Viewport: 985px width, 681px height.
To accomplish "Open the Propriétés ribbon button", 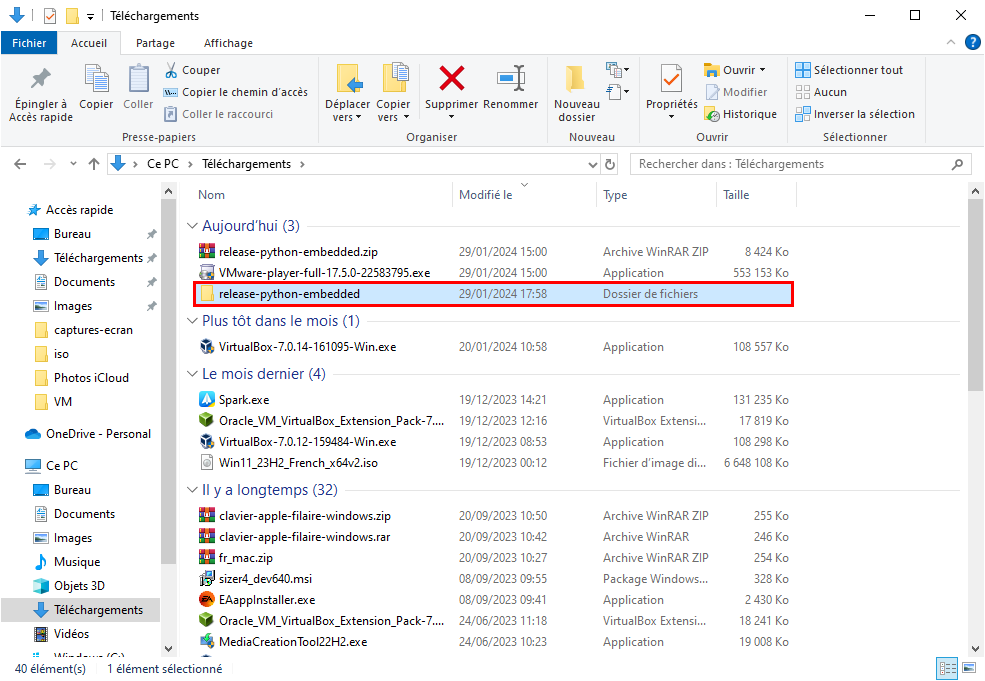I will click(672, 92).
